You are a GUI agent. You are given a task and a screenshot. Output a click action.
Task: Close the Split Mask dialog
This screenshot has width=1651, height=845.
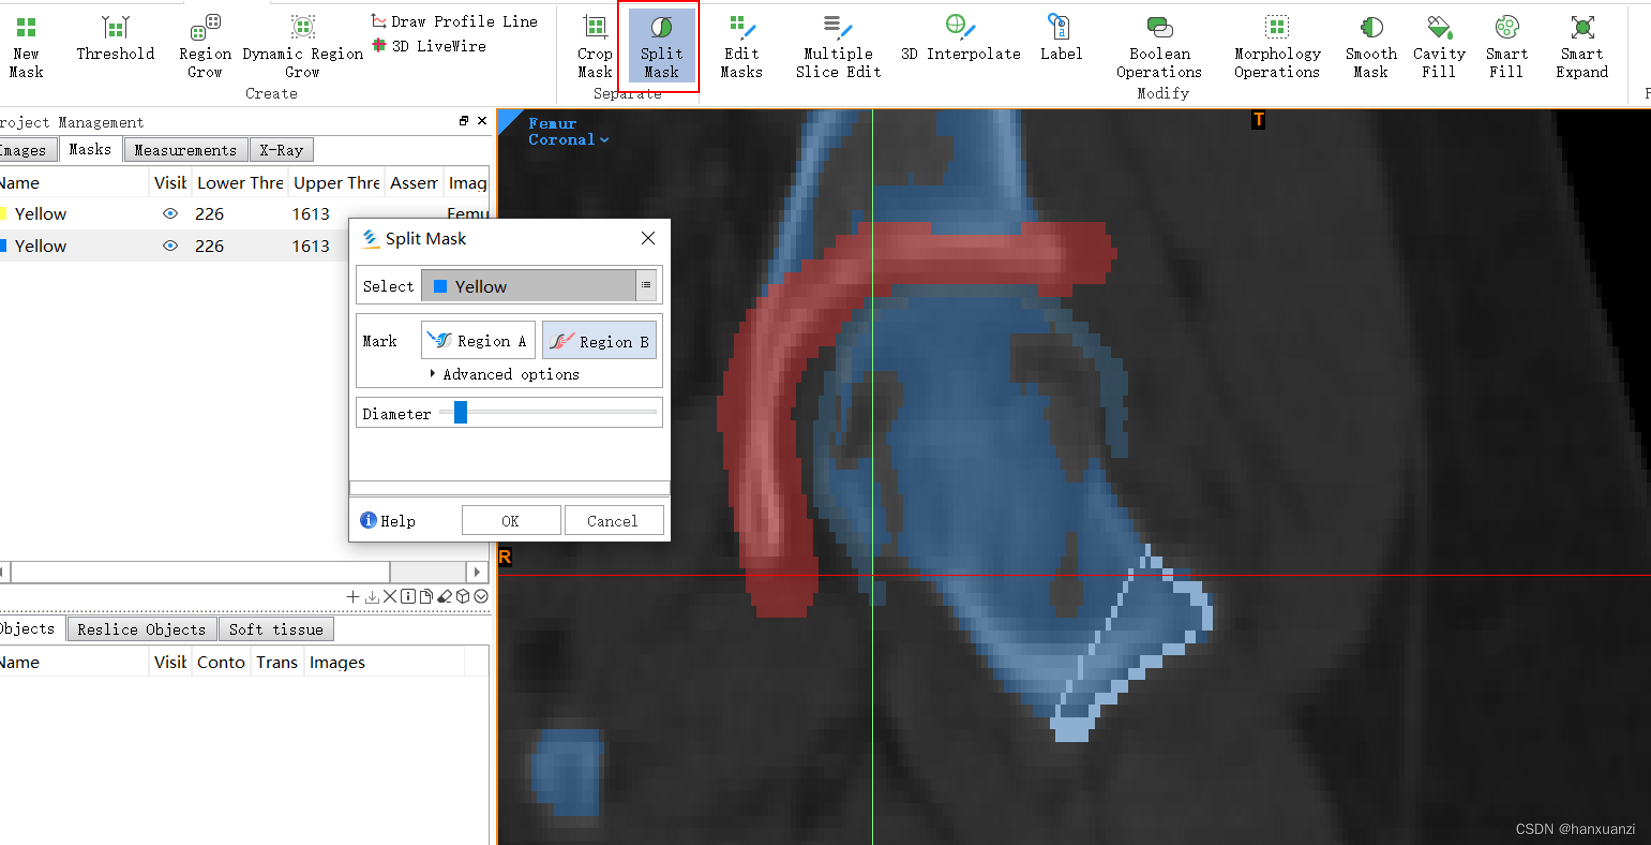click(x=648, y=238)
